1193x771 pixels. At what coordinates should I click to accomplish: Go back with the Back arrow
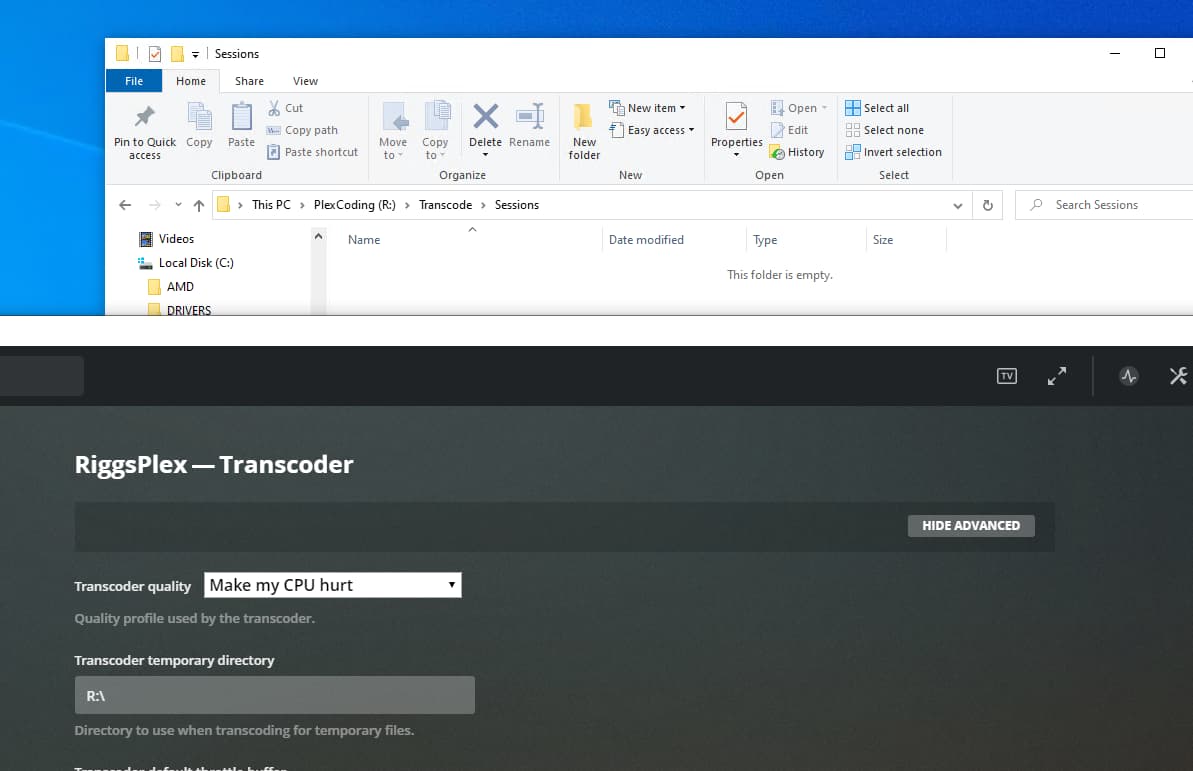(126, 205)
